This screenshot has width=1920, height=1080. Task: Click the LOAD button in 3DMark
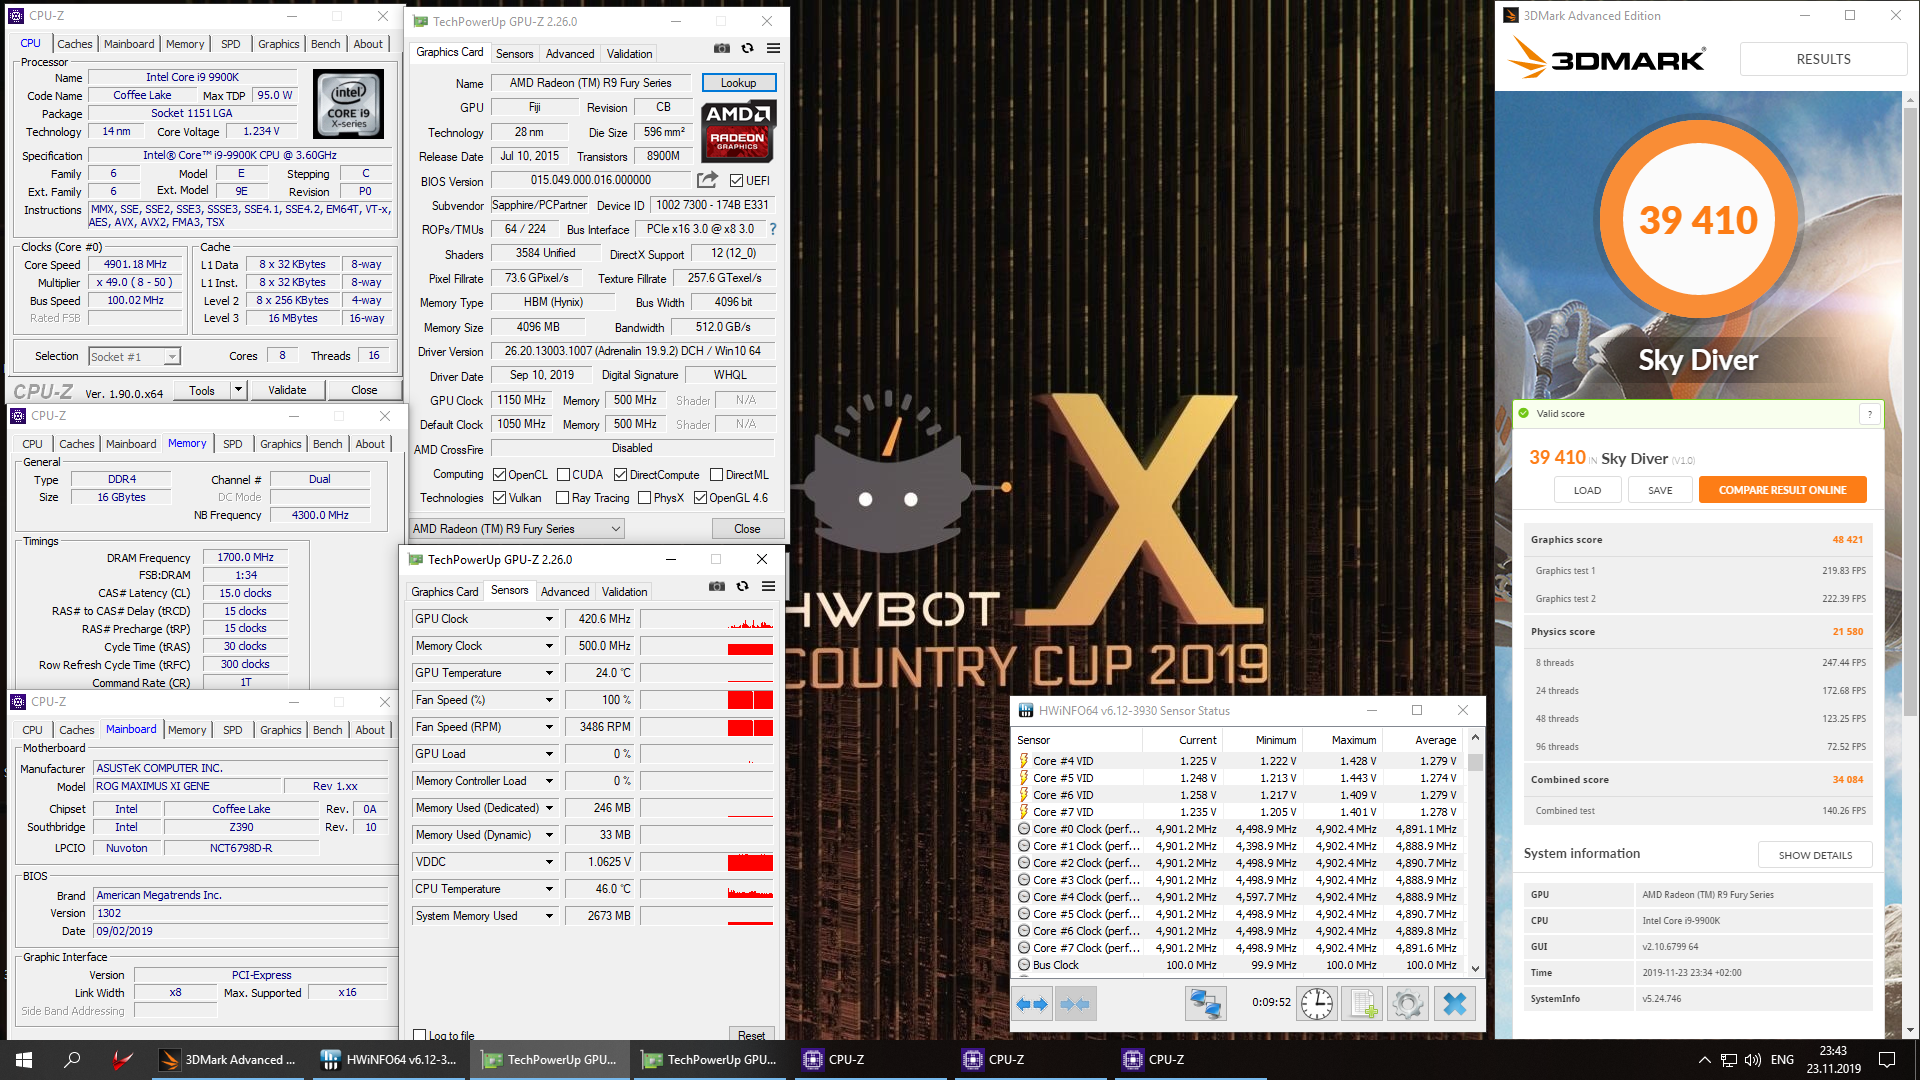point(1587,490)
